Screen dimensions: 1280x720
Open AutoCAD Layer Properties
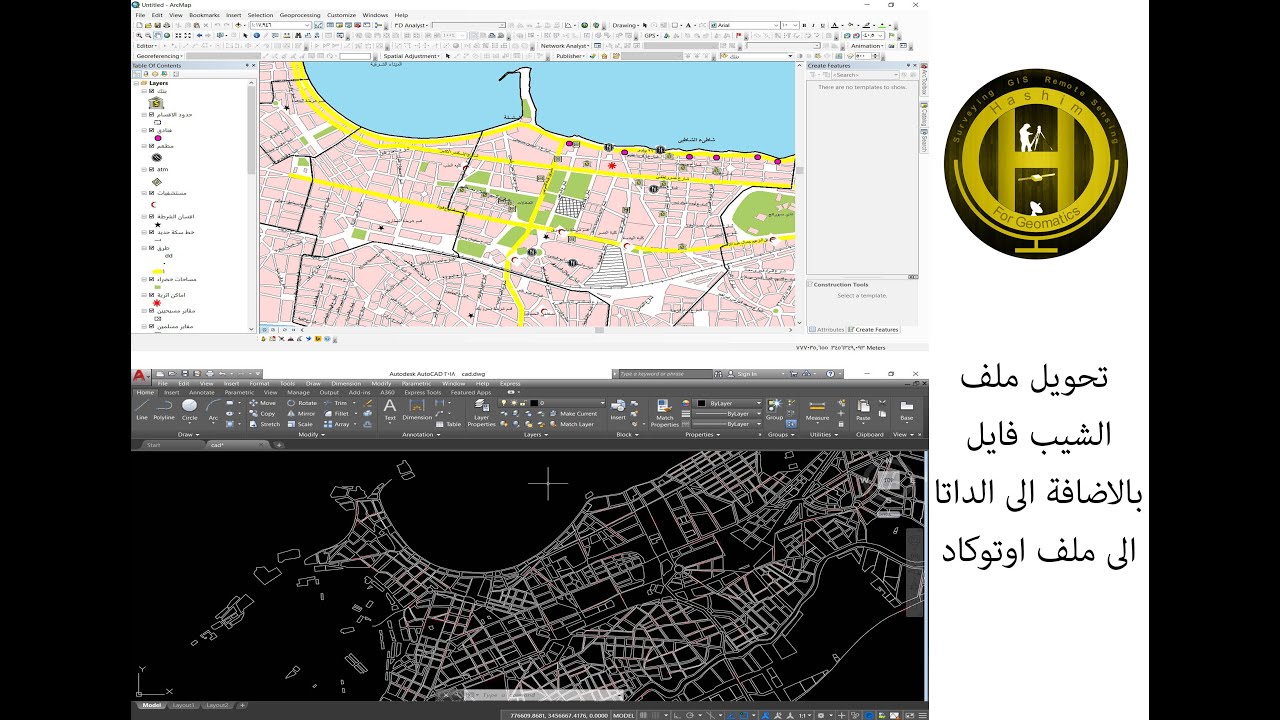click(482, 414)
